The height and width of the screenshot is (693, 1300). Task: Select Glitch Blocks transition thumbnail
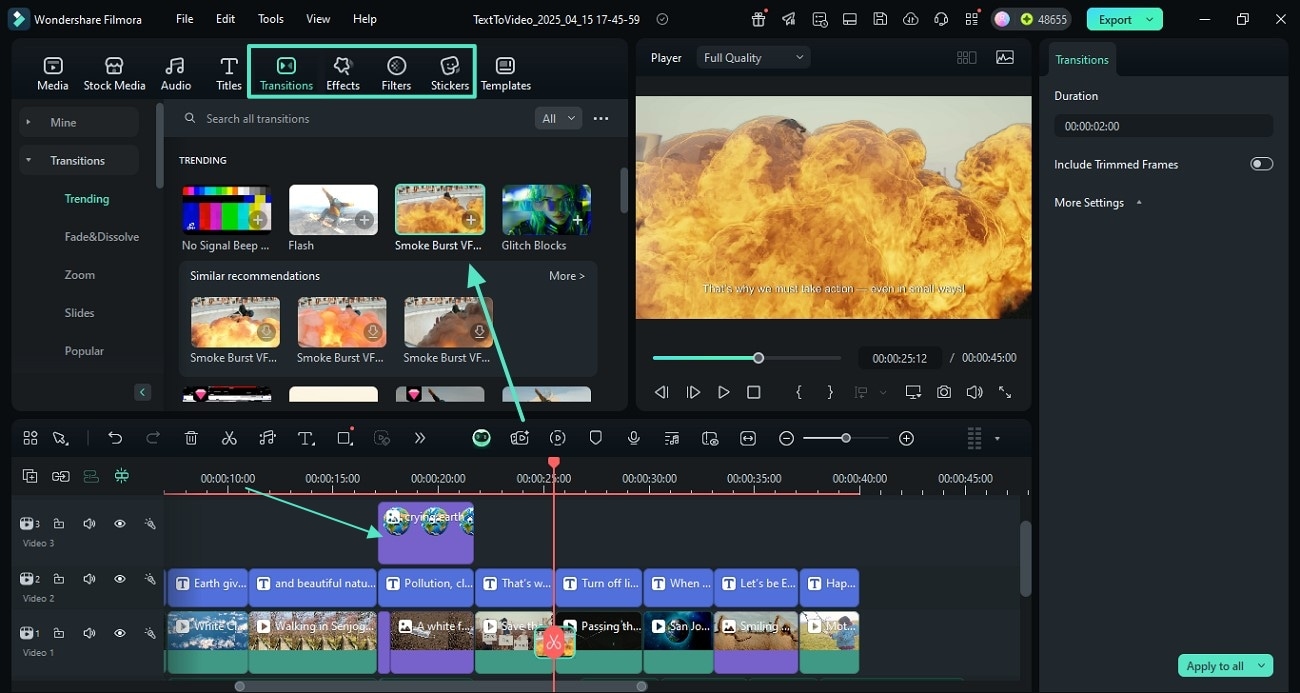click(x=547, y=209)
